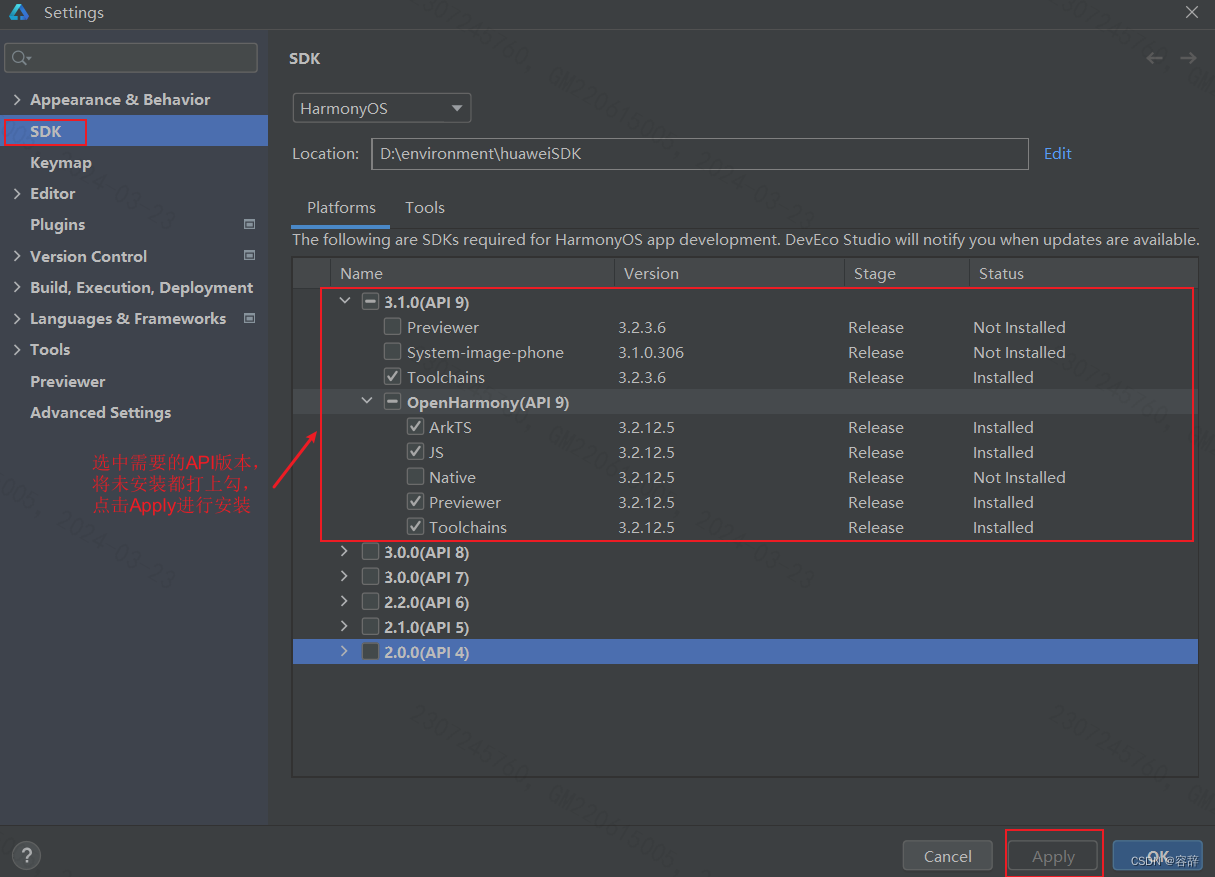1215x877 pixels.
Task: Switch to the Platforms tab
Action: tap(341, 208)
